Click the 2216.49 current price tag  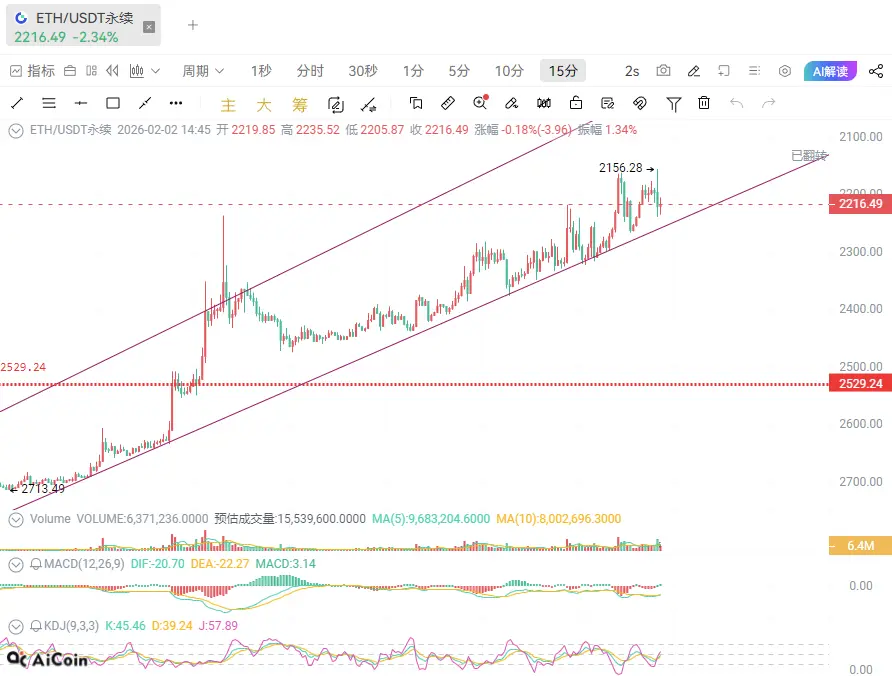pos(860,204)
